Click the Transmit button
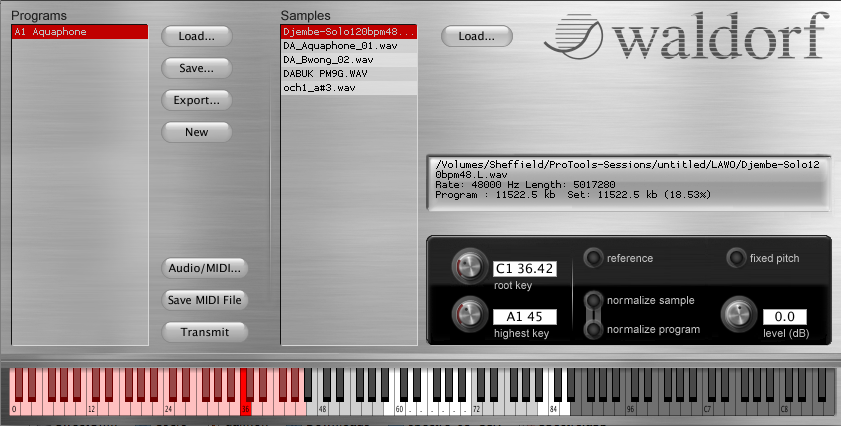 (205, 332)
